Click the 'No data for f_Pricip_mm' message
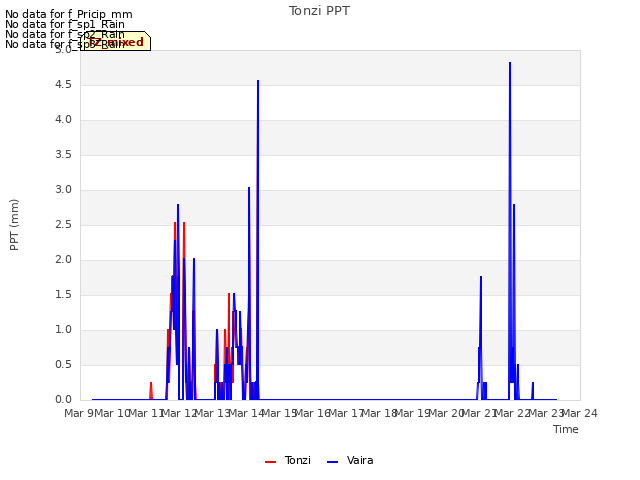The height and width of the screenshot is (480, 640). [x=69, y=14]
